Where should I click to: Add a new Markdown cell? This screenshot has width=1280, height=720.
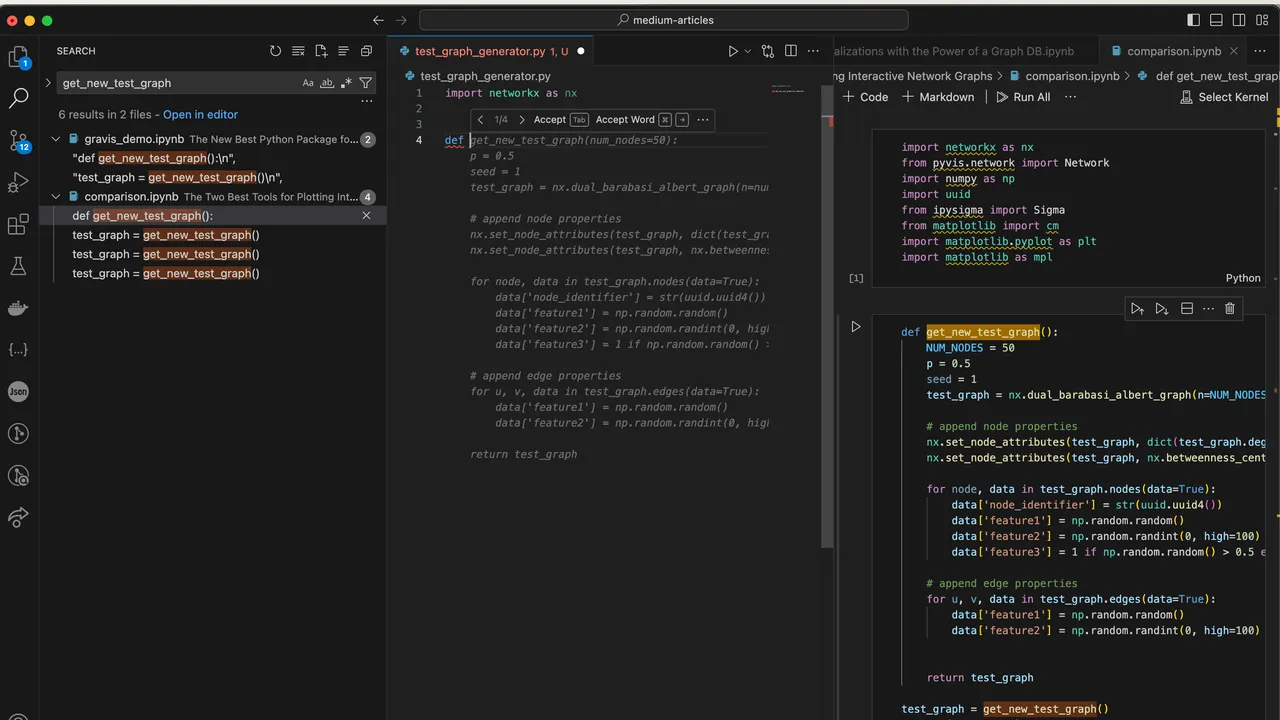pyautogui.click(x=938, y=97)
